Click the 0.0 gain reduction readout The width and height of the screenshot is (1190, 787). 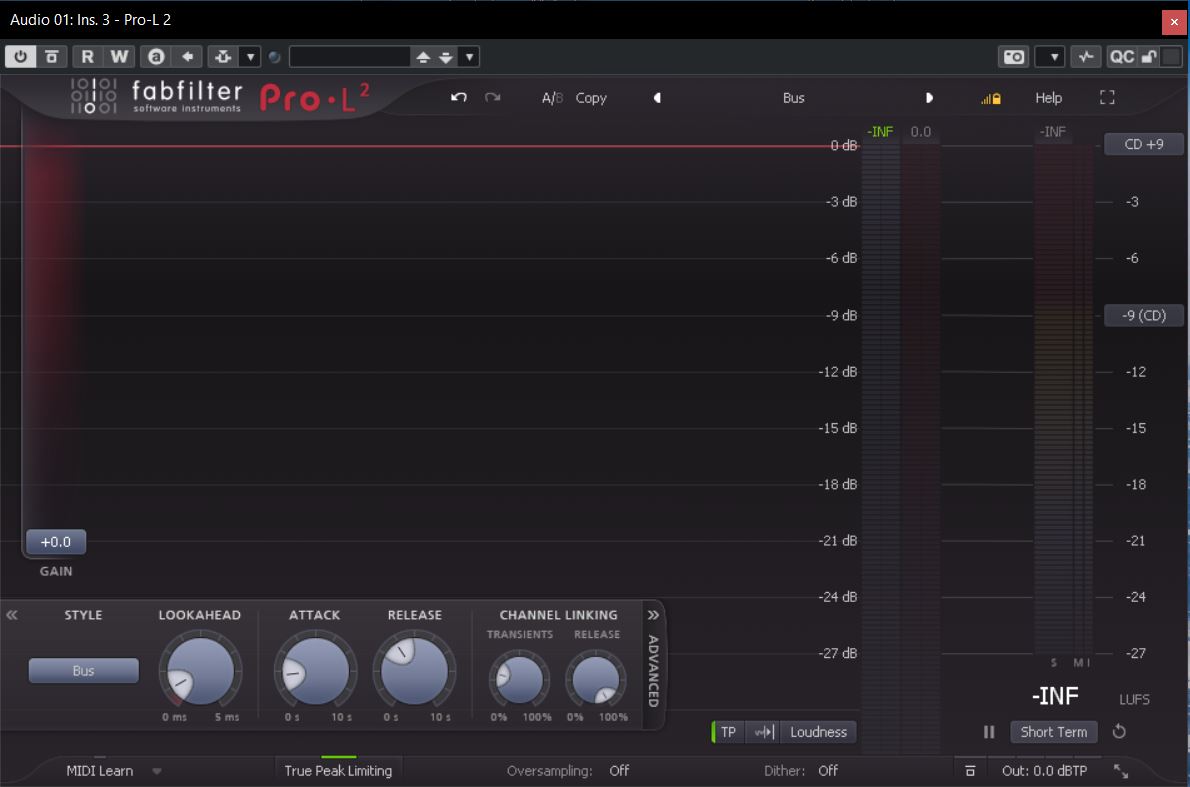click(921, 132)
